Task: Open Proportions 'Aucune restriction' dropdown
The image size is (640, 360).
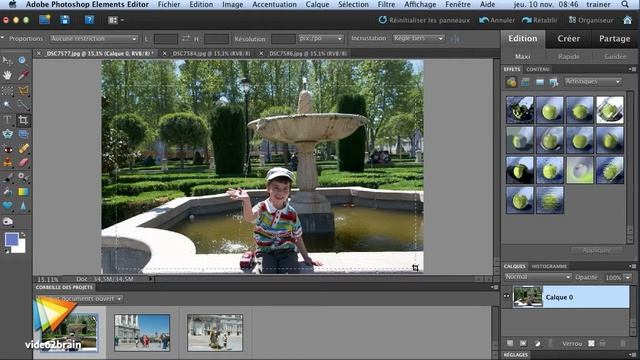Action: coord(93,38)
